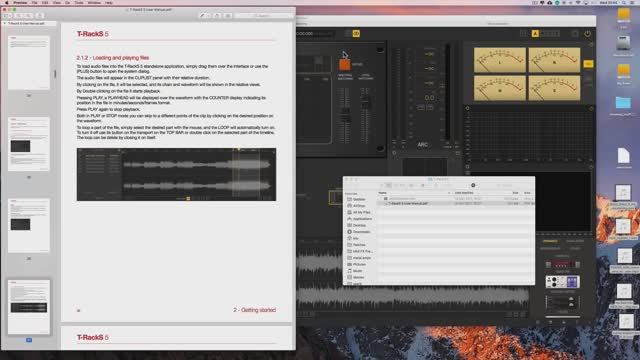The height and width of the screenshot is (360, 640).
Task: Select the second page thumbnail in Preview sidebar
Action: 29,144
